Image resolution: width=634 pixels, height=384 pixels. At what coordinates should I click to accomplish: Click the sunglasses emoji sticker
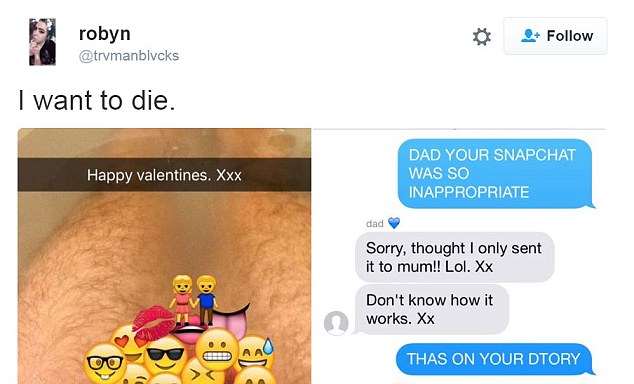[165, 355]
